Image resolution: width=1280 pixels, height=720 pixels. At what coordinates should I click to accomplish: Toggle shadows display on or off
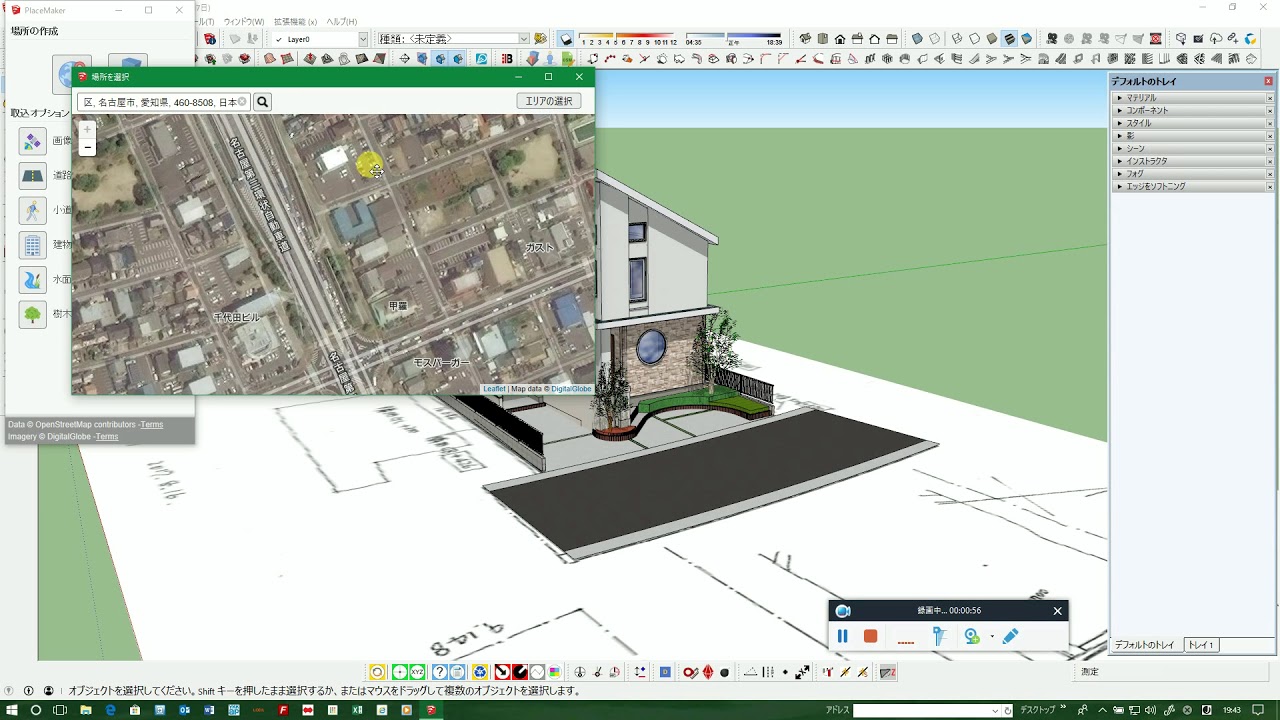(x=566, y=39)
